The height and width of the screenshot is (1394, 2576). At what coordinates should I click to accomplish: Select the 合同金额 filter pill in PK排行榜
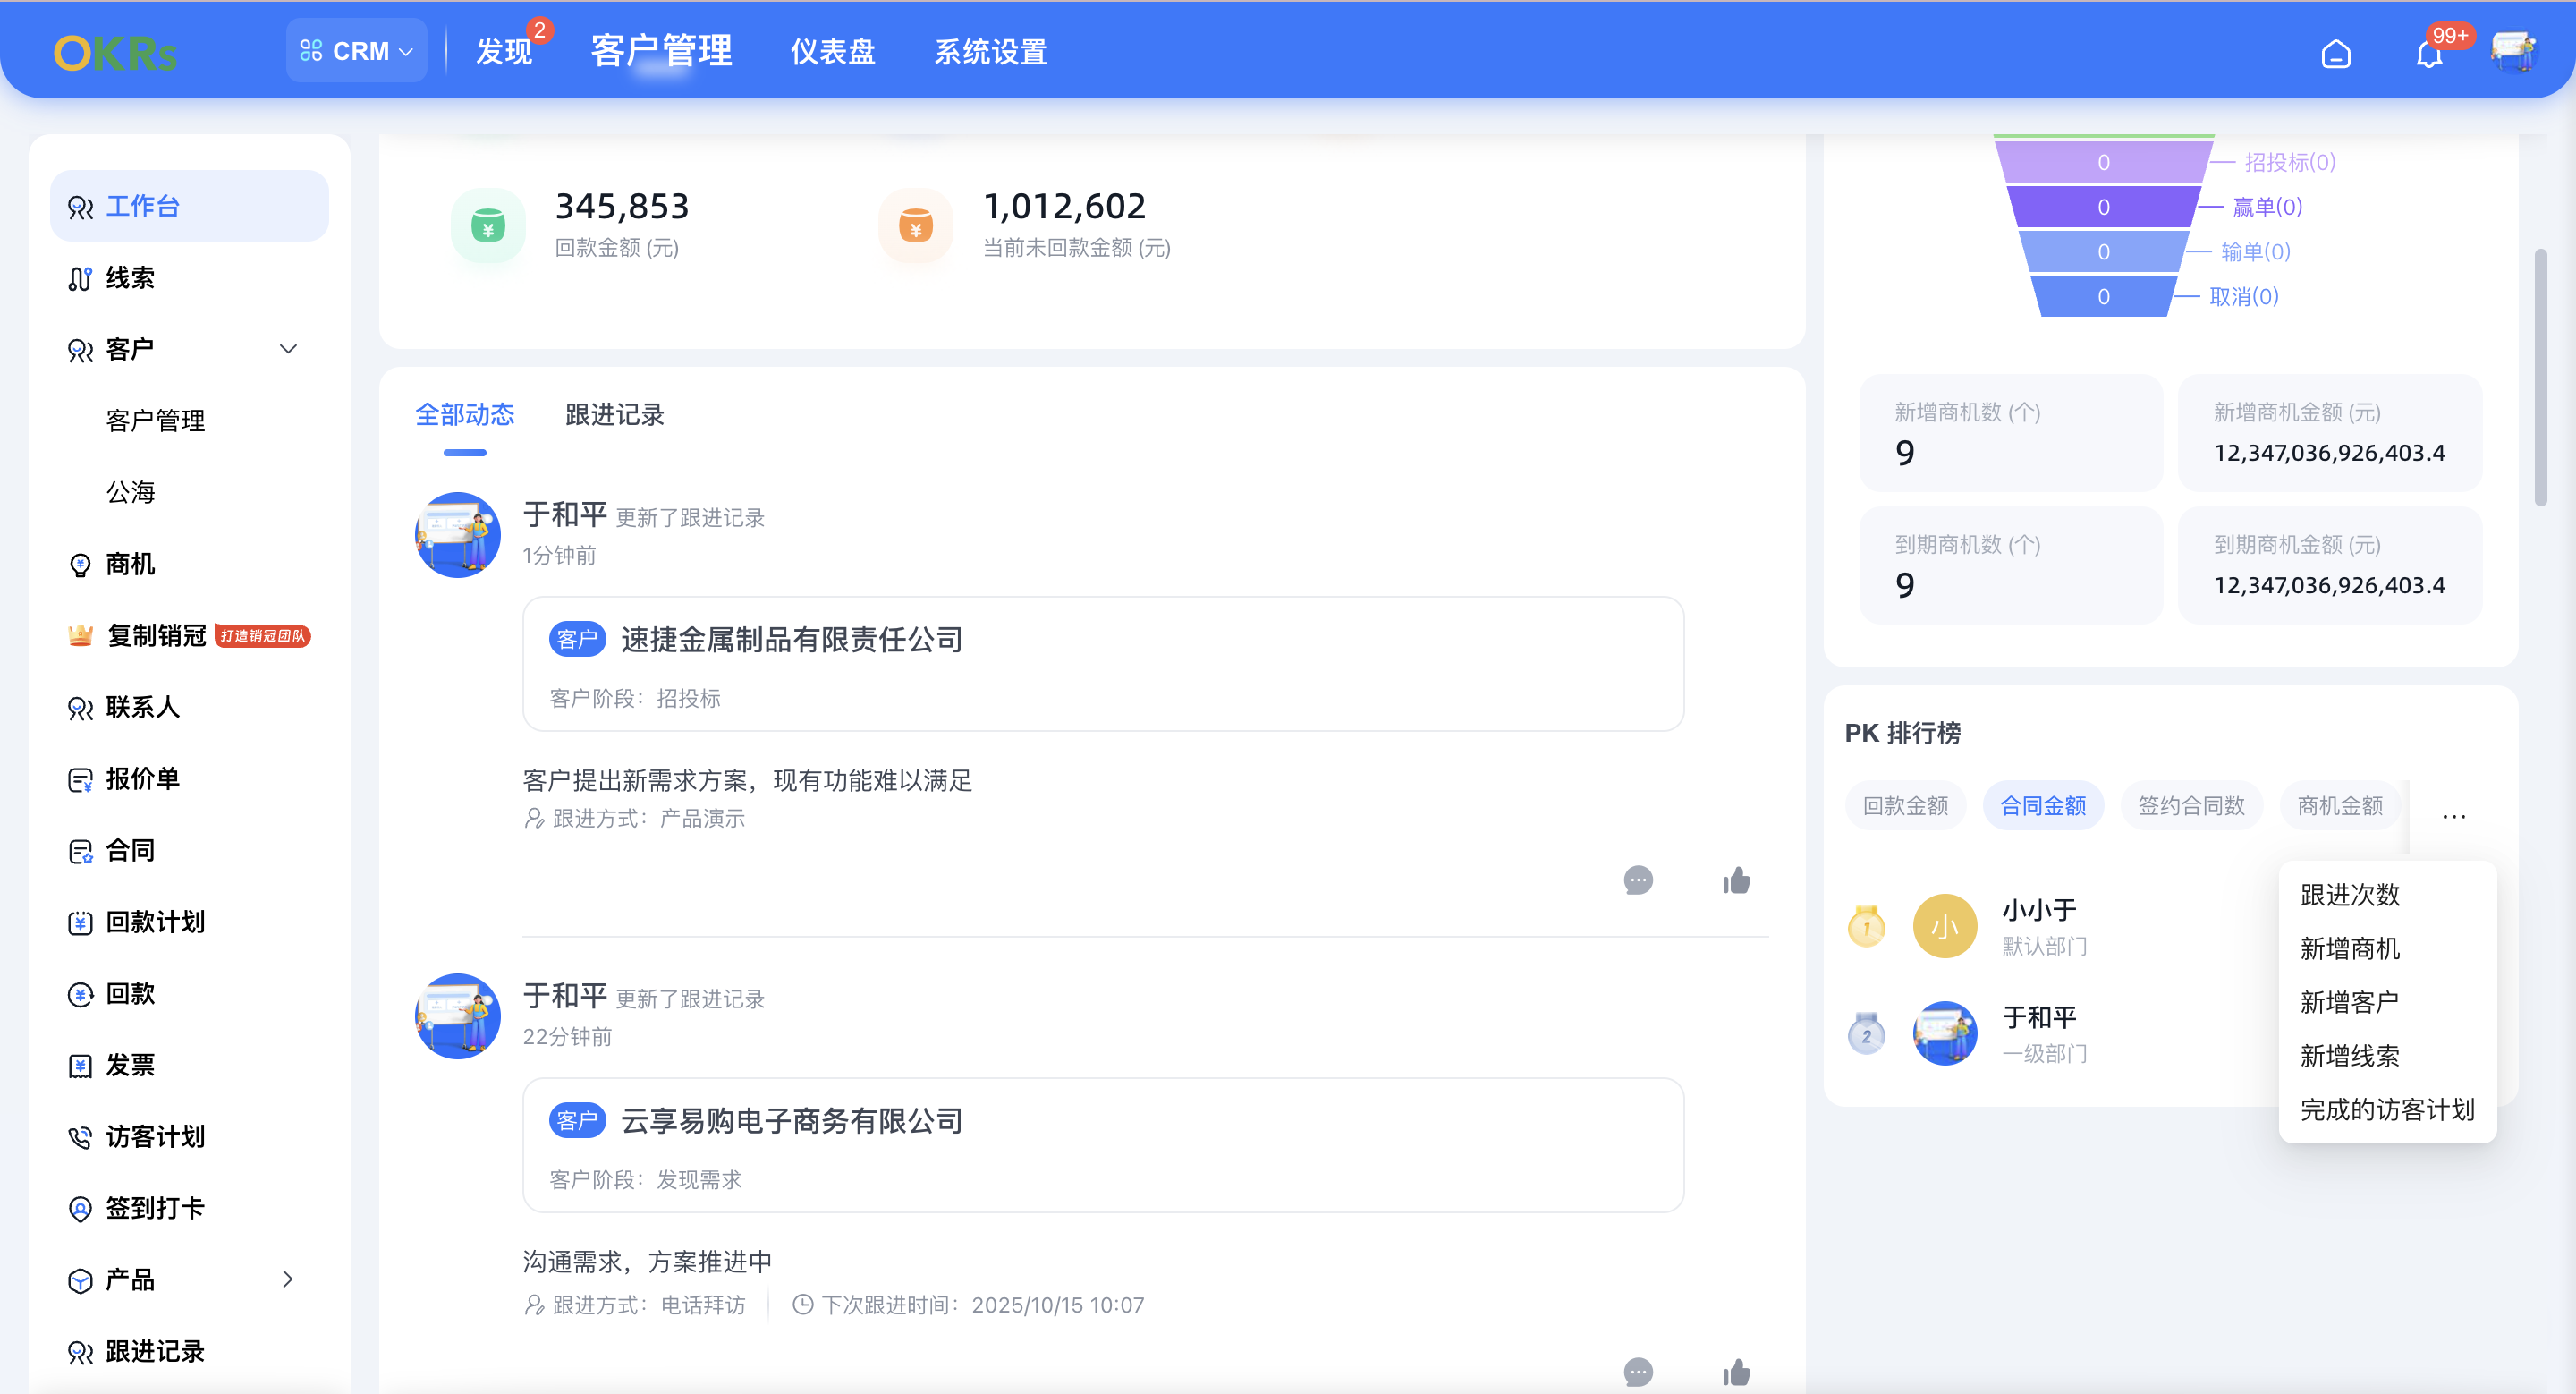(x=2043, y=805)
